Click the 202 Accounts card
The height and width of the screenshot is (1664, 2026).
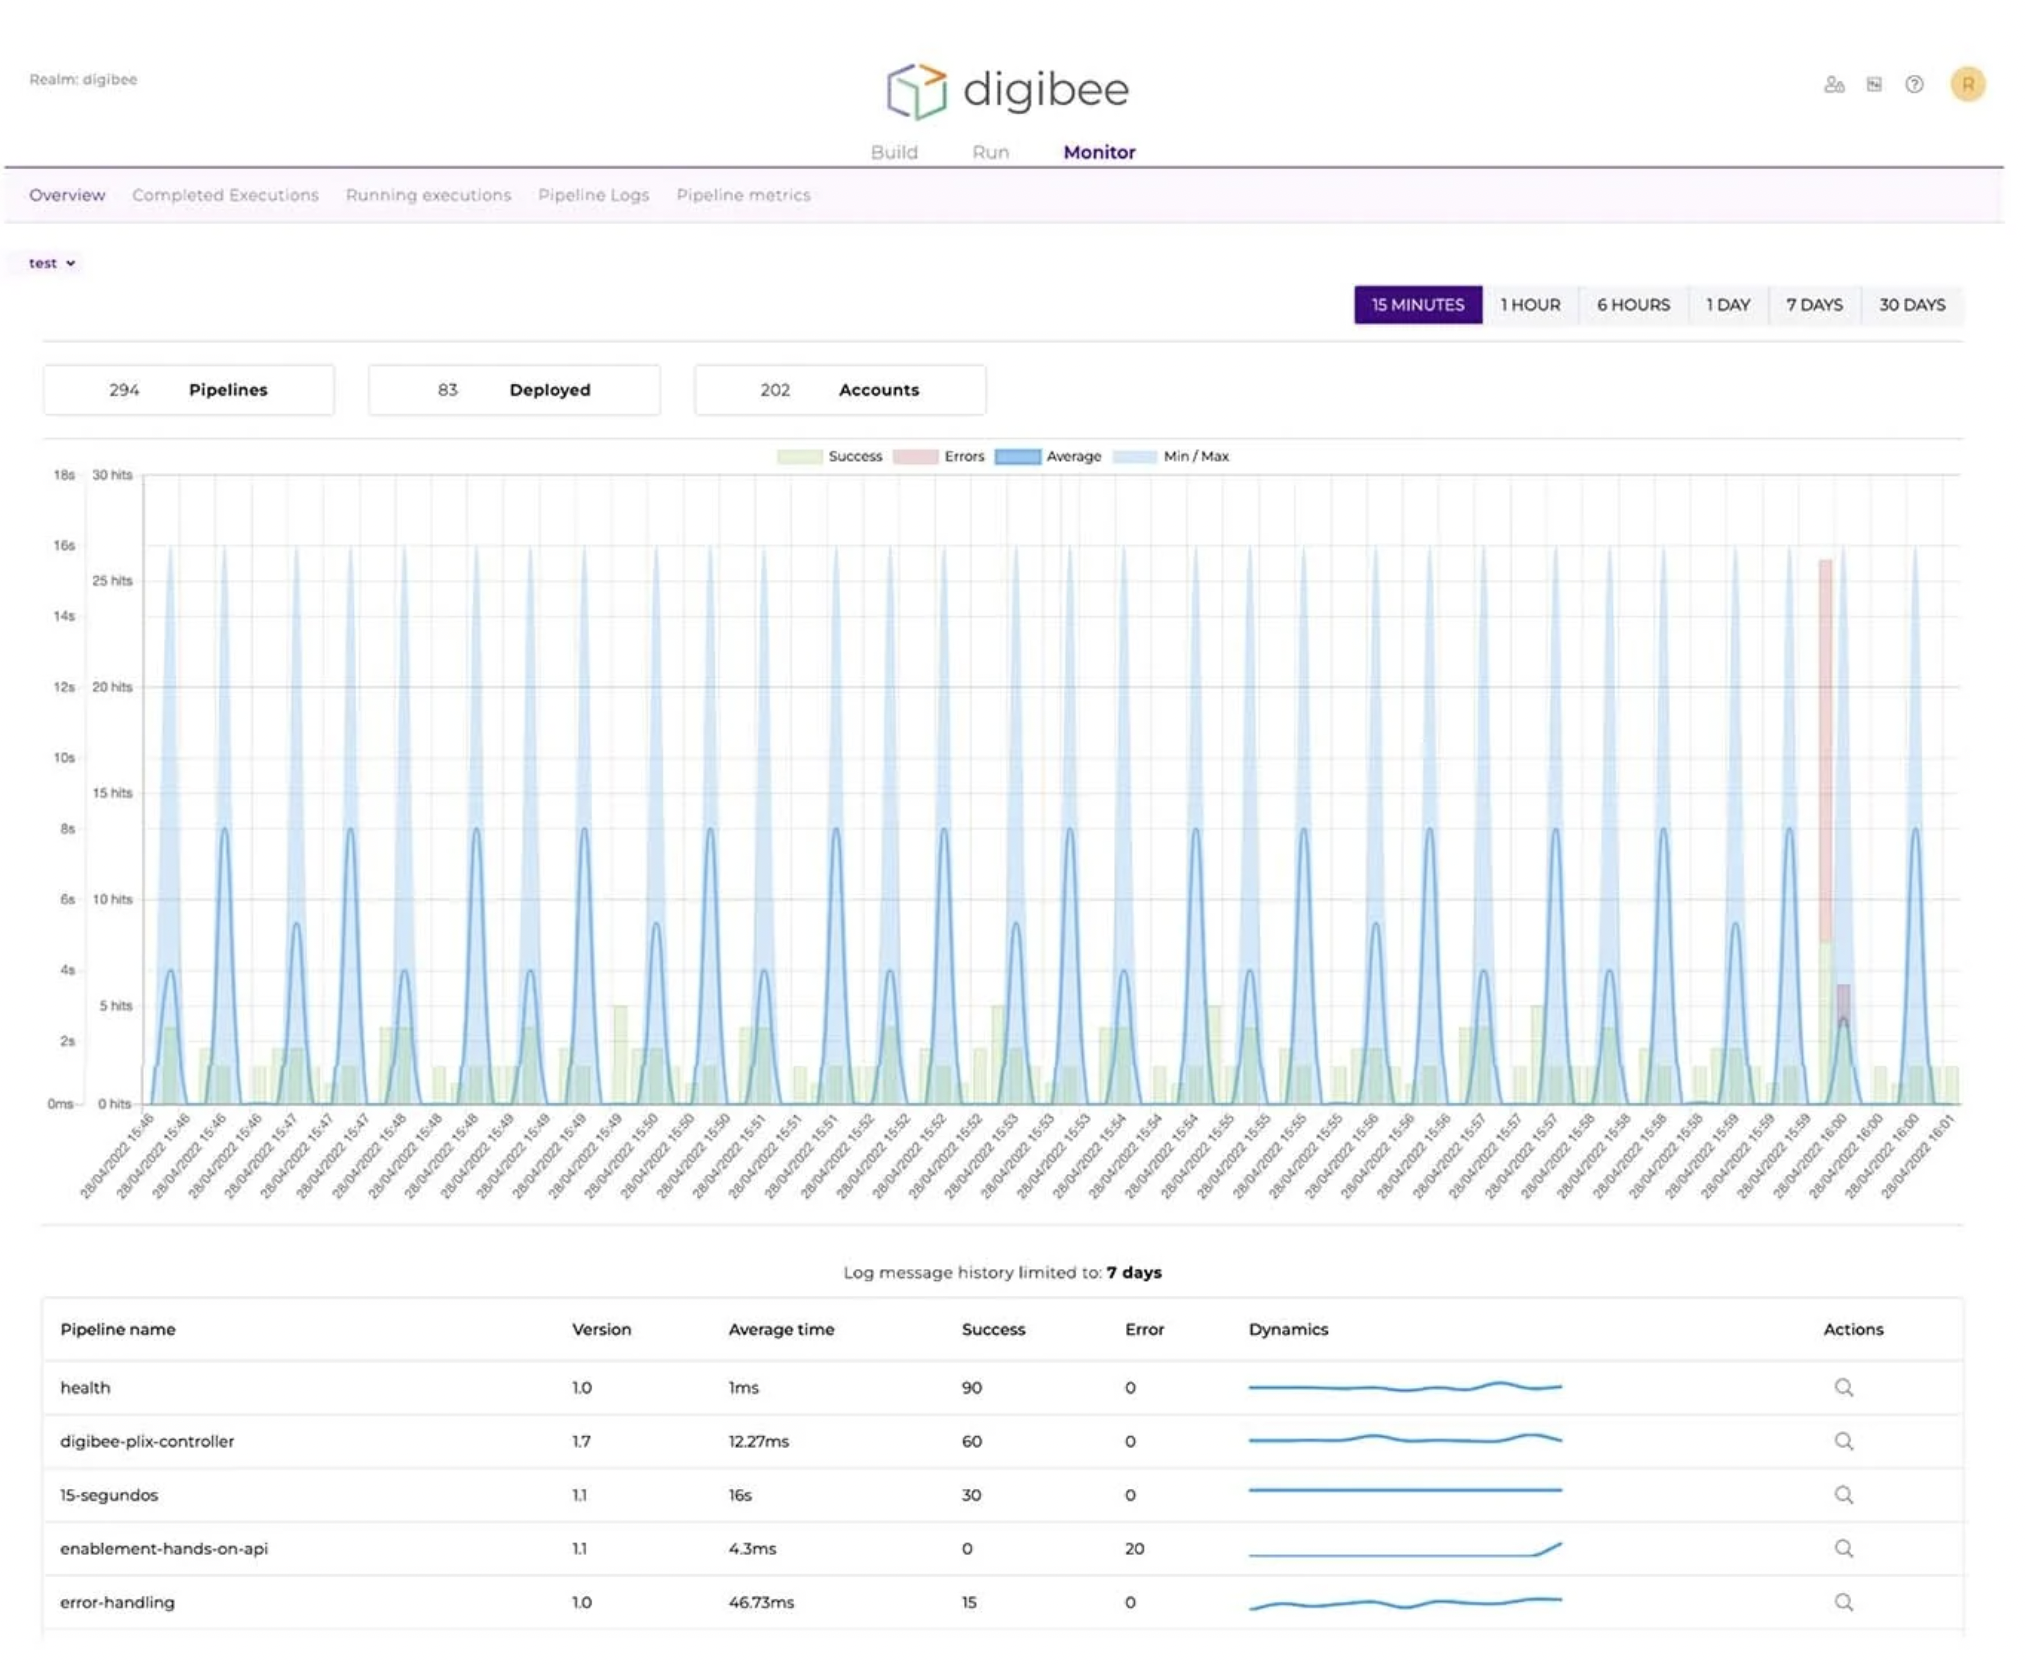pyautogui.click(x=838, y=390)
